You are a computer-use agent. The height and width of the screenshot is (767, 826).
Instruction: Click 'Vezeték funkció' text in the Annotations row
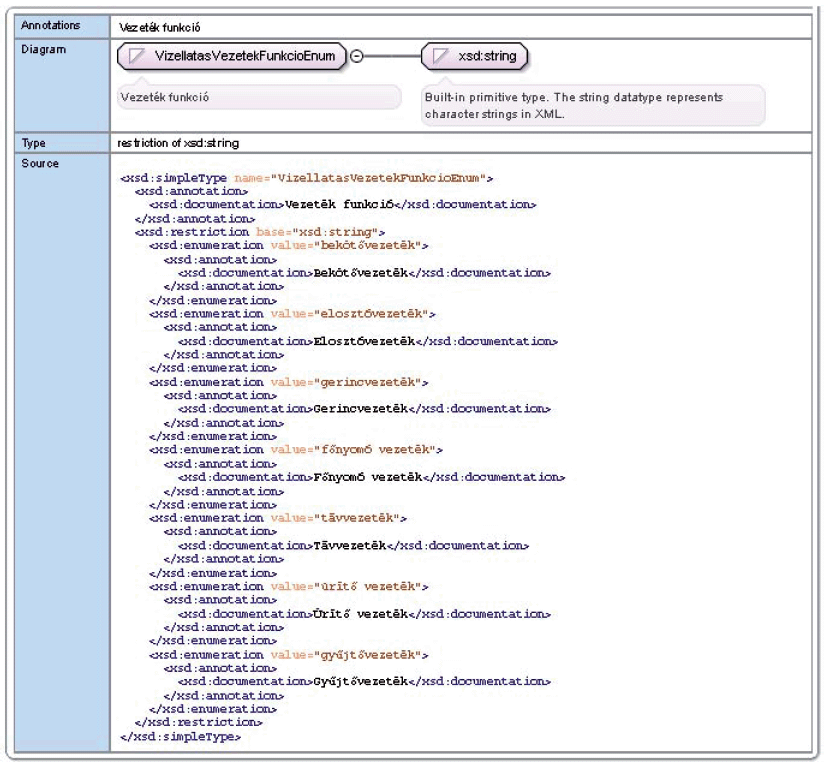(x=160, y=27)
